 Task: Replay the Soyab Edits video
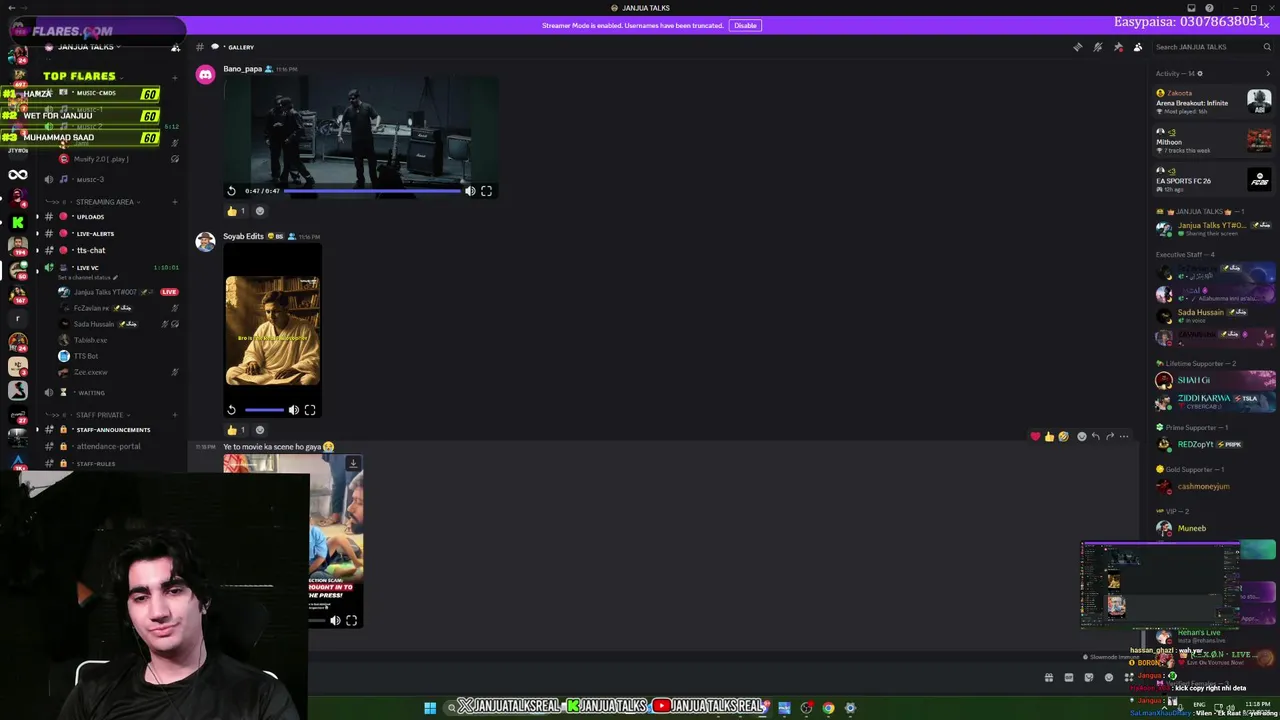231,410
